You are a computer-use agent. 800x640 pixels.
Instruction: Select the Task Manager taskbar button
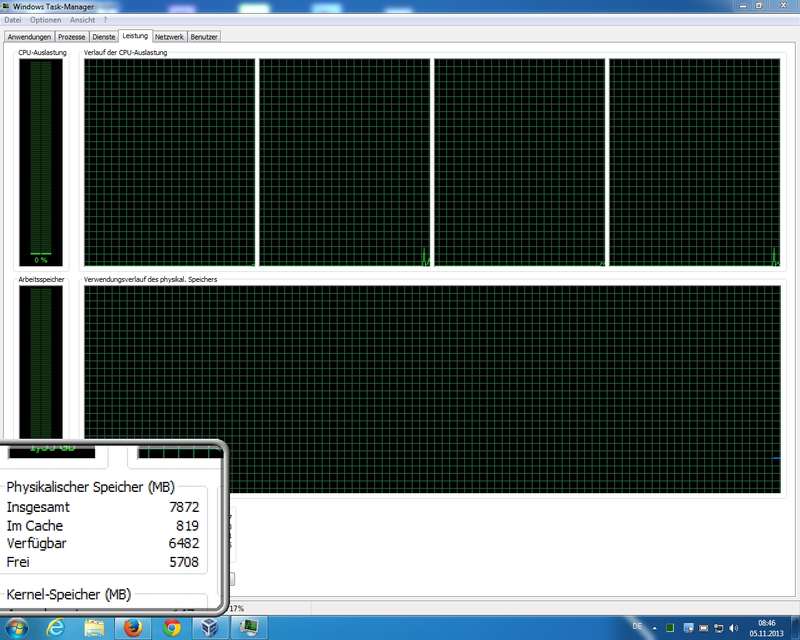[249, 628]
